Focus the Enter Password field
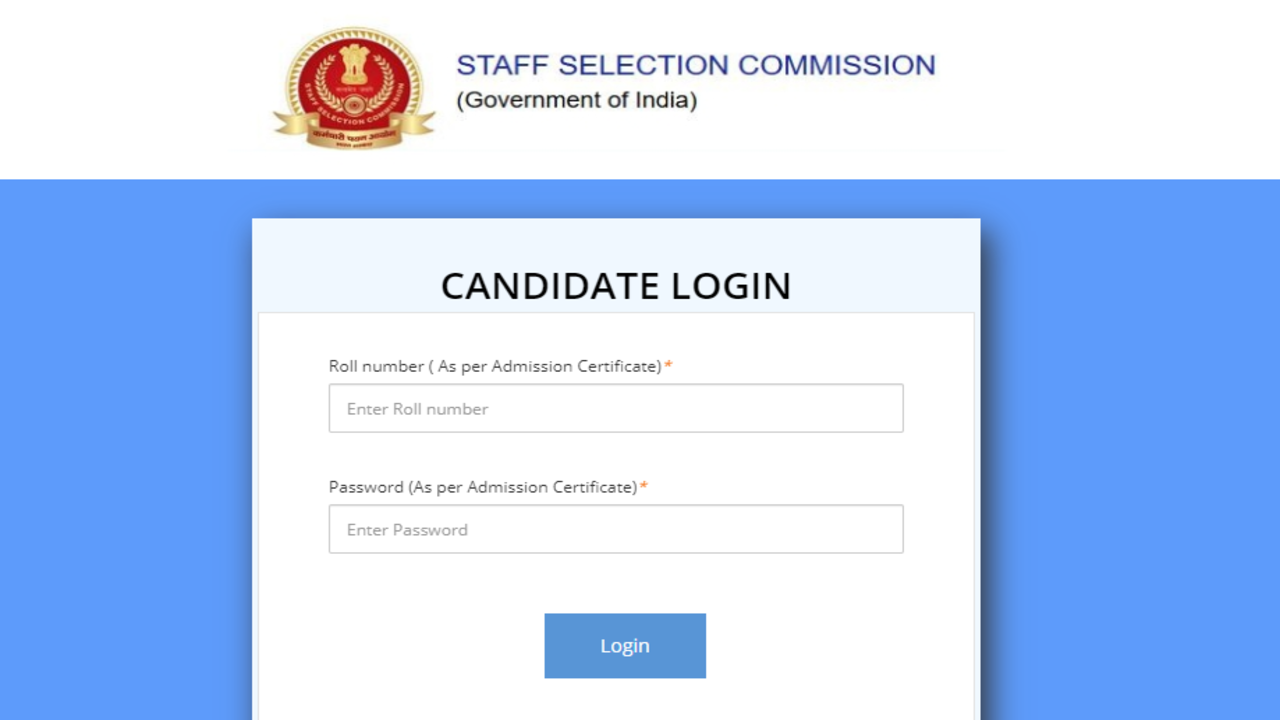This screenshot has width=1280, height=720. pyautogui.click(x=615, y=530)
